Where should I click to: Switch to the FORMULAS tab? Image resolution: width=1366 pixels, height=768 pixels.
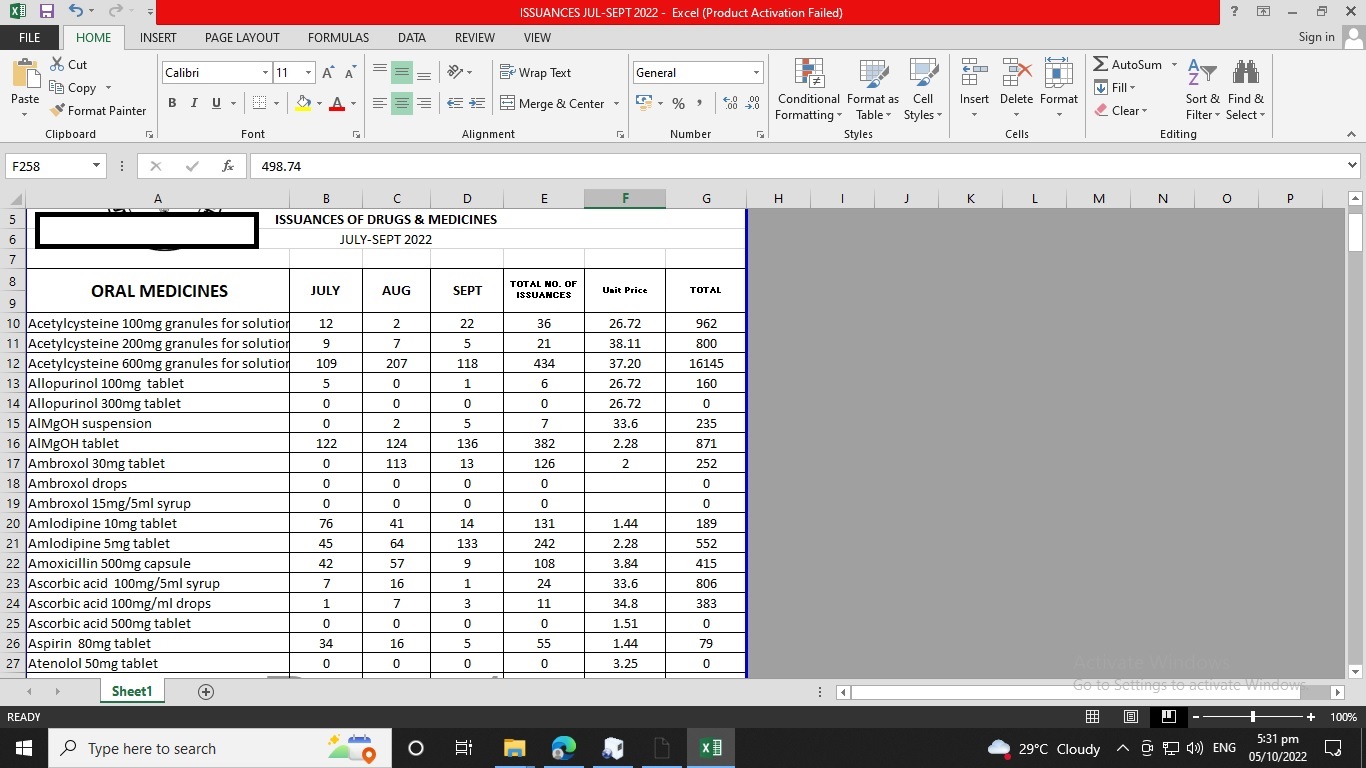338,37
